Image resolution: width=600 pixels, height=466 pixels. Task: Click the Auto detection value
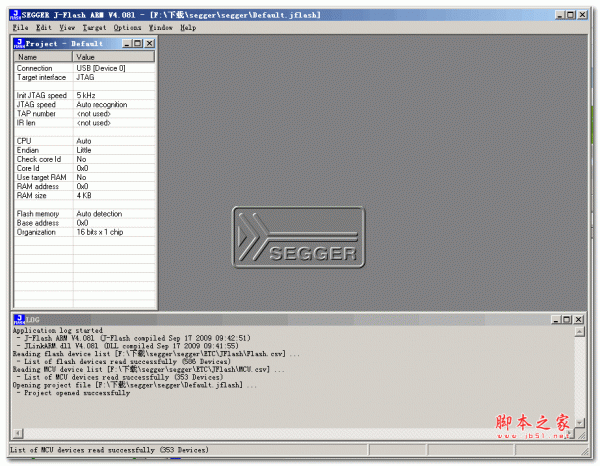(x=99, y=213)
